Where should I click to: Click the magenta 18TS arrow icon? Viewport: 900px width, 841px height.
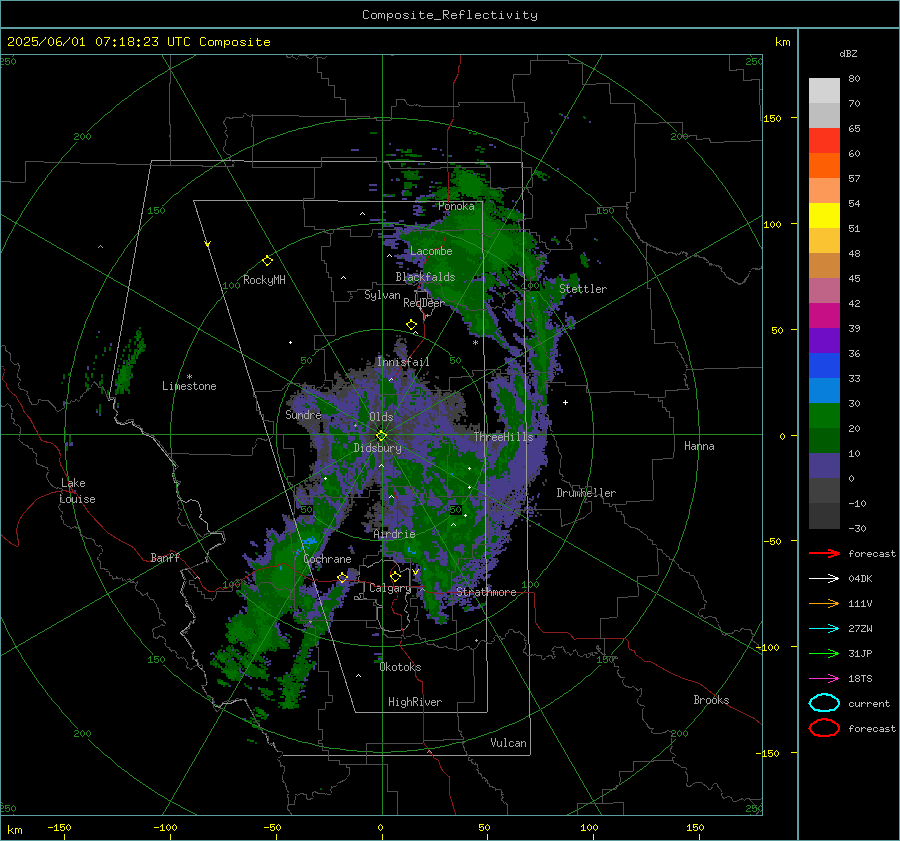[824, 679]
